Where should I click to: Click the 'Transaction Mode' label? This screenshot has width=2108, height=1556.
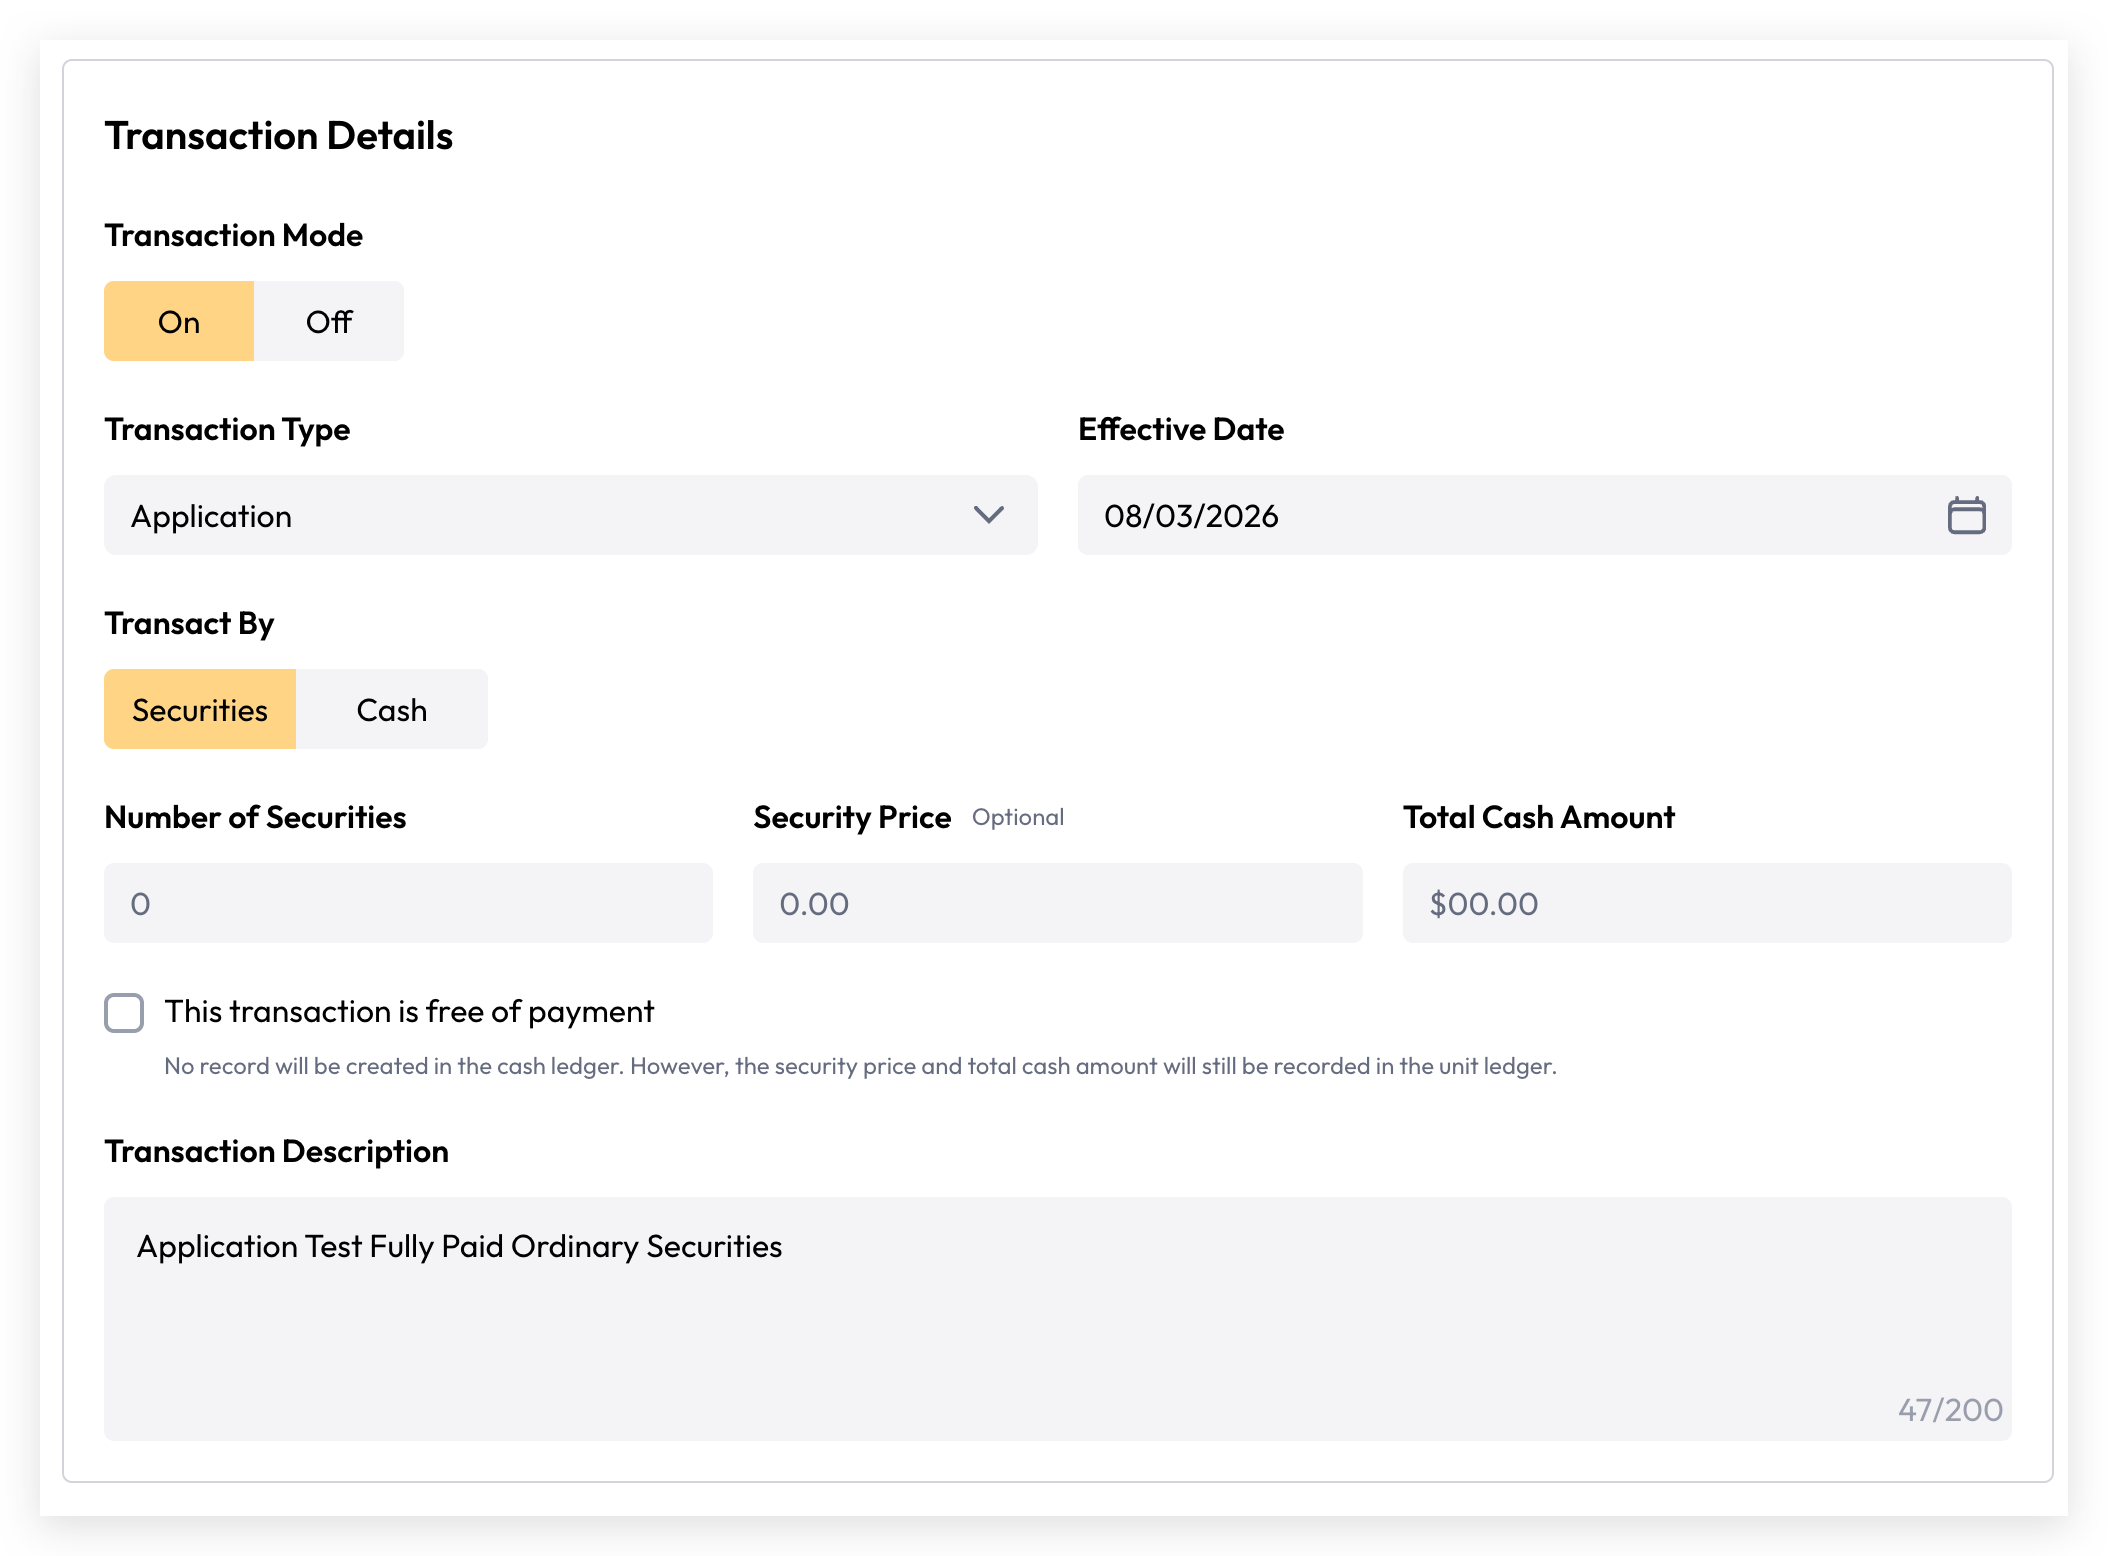click(234, 235)
